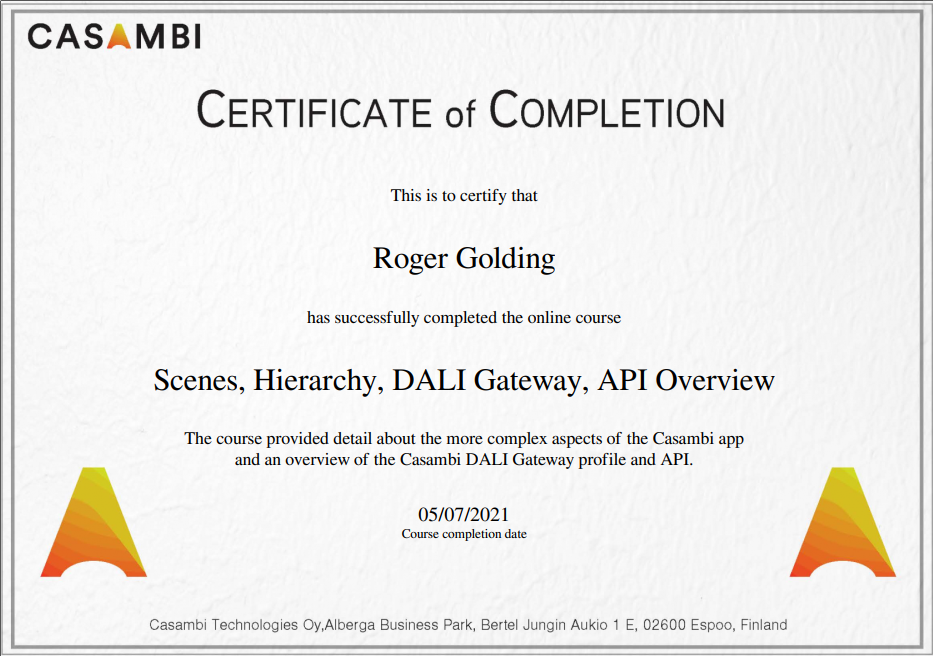
Task: Click the left orange Casambi emblem
Action: click(94, 523)
